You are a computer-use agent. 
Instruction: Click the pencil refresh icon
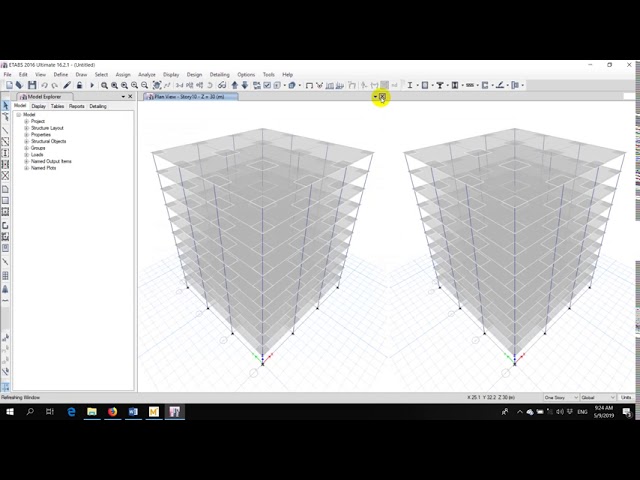point(67,85)
